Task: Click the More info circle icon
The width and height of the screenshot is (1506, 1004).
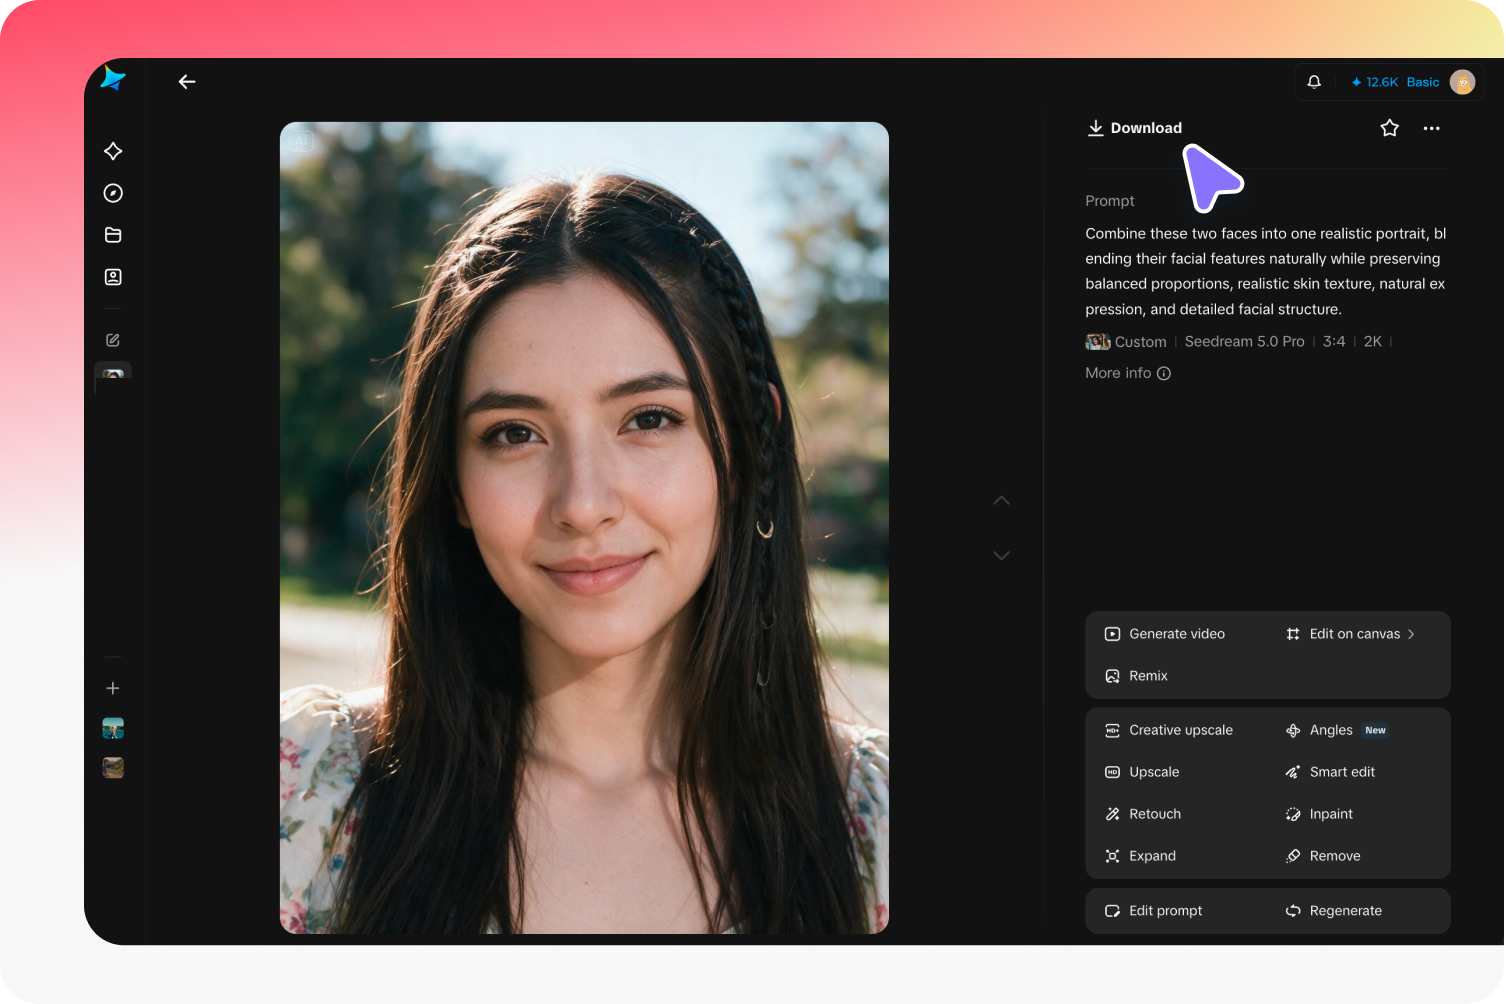Action: 1164,373
